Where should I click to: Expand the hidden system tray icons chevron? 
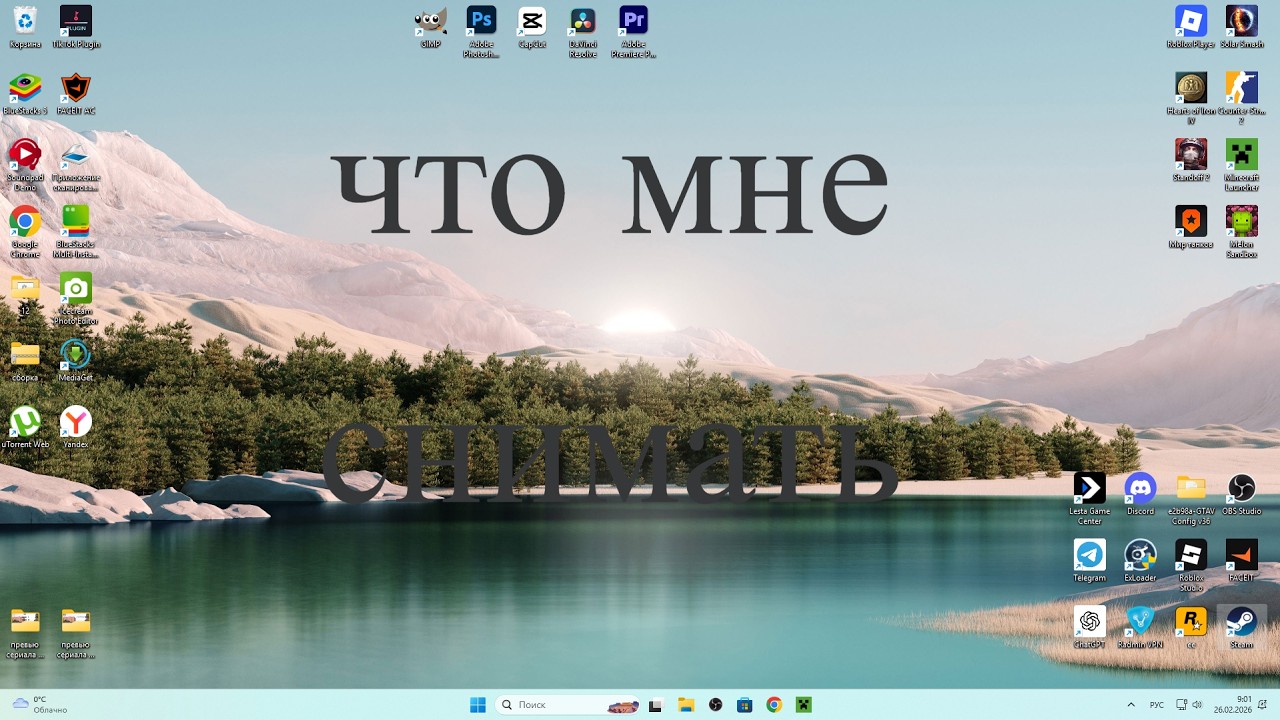click(1131, 705)
